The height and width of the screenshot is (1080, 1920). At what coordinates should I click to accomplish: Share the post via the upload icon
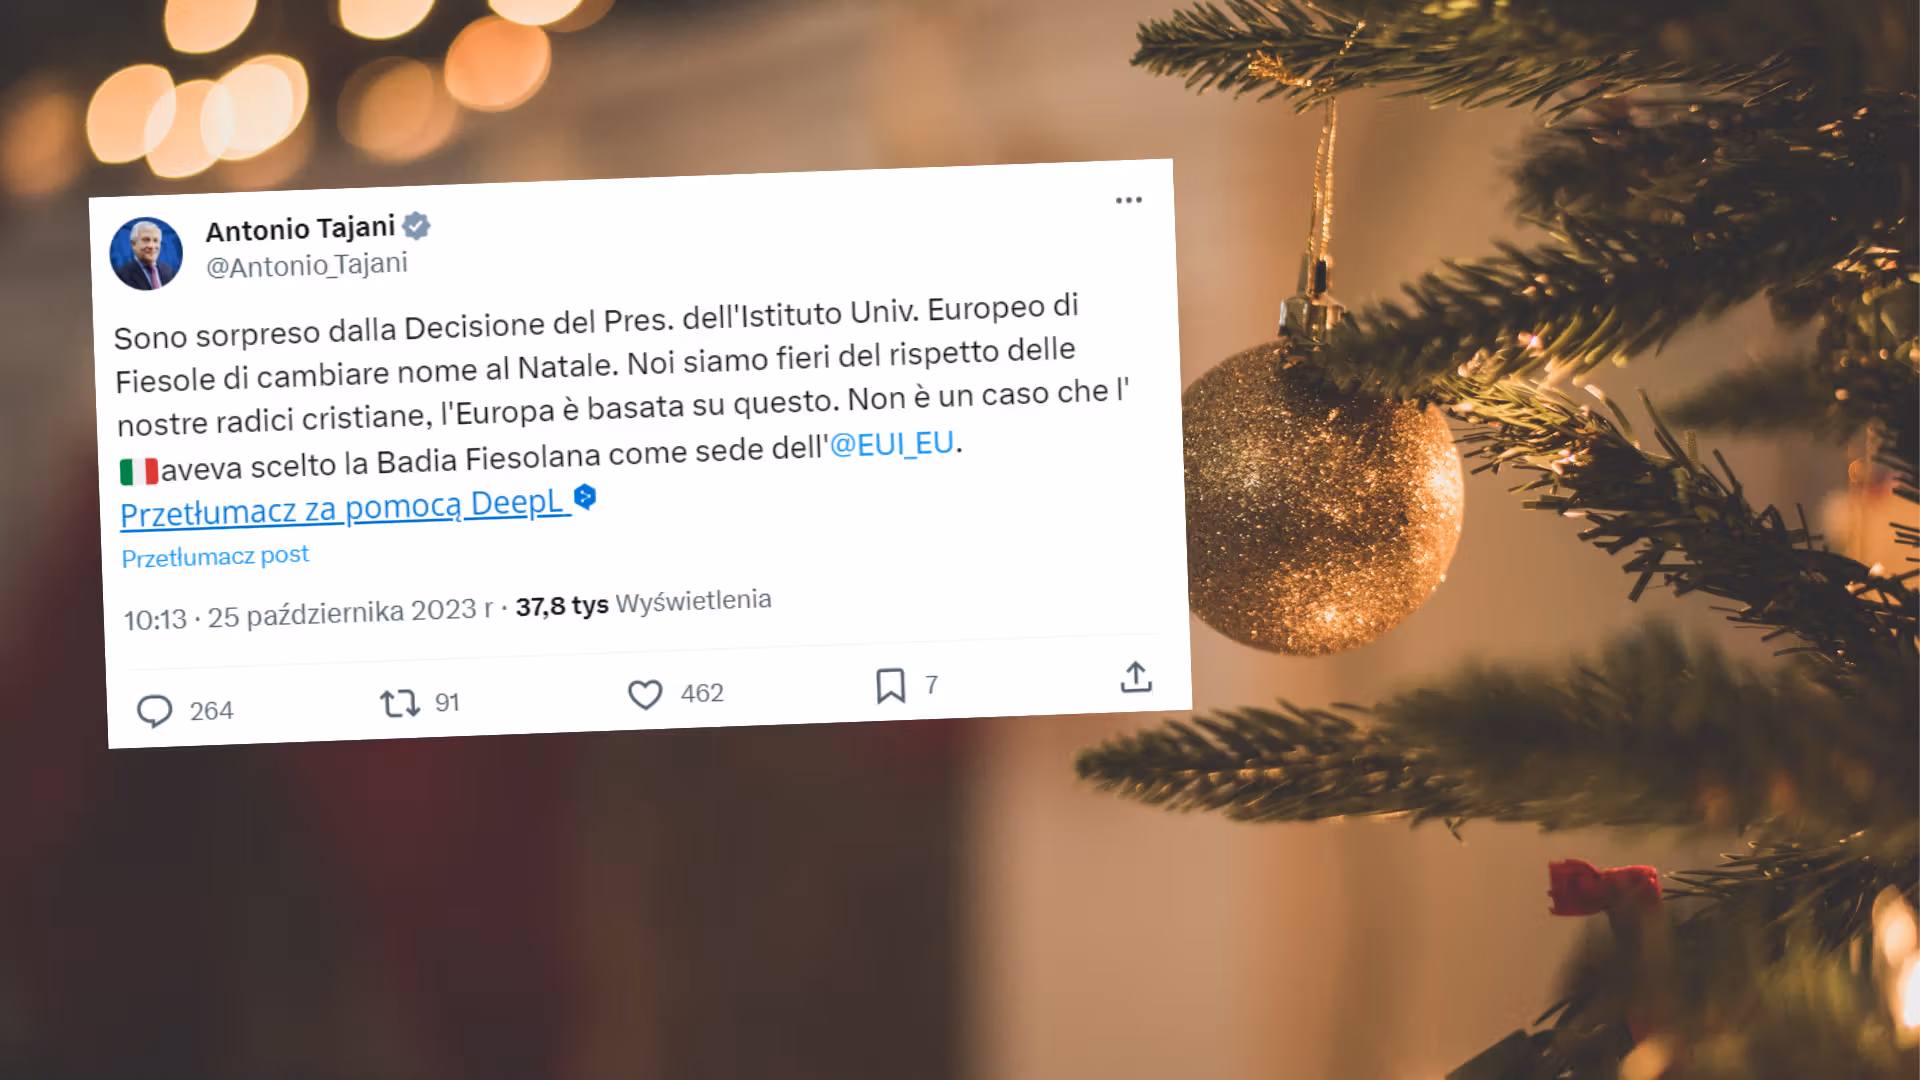tap(1136, 677)
